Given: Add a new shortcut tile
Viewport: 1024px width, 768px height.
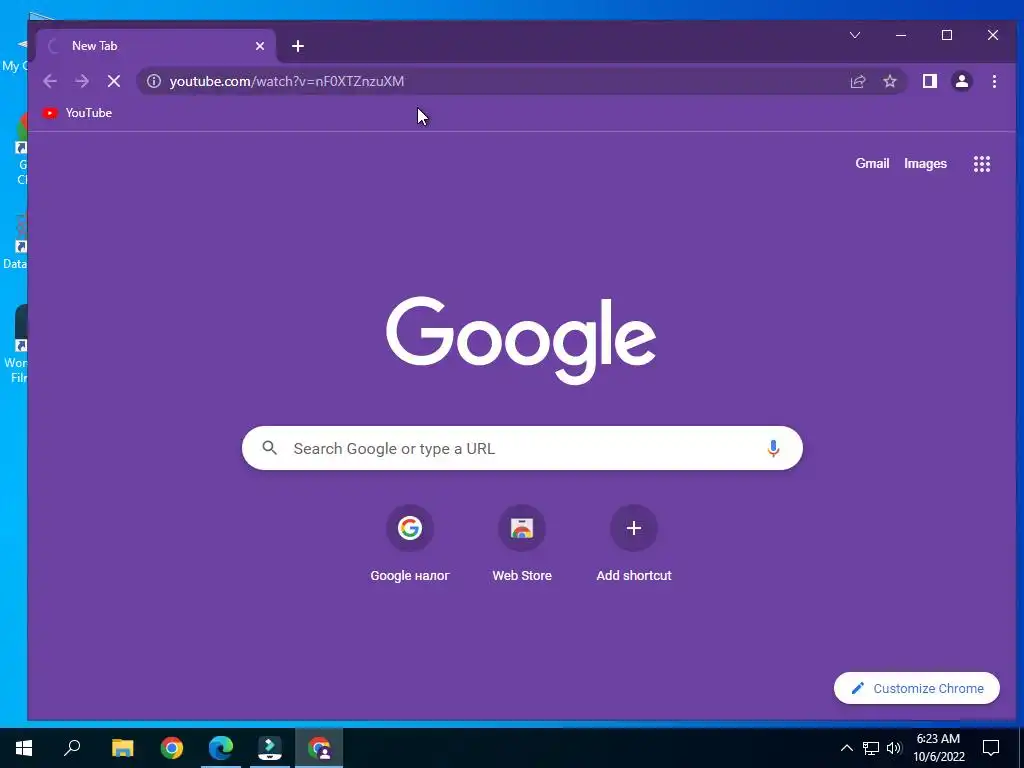Looking at the screenshot, I should coord(633,544).
